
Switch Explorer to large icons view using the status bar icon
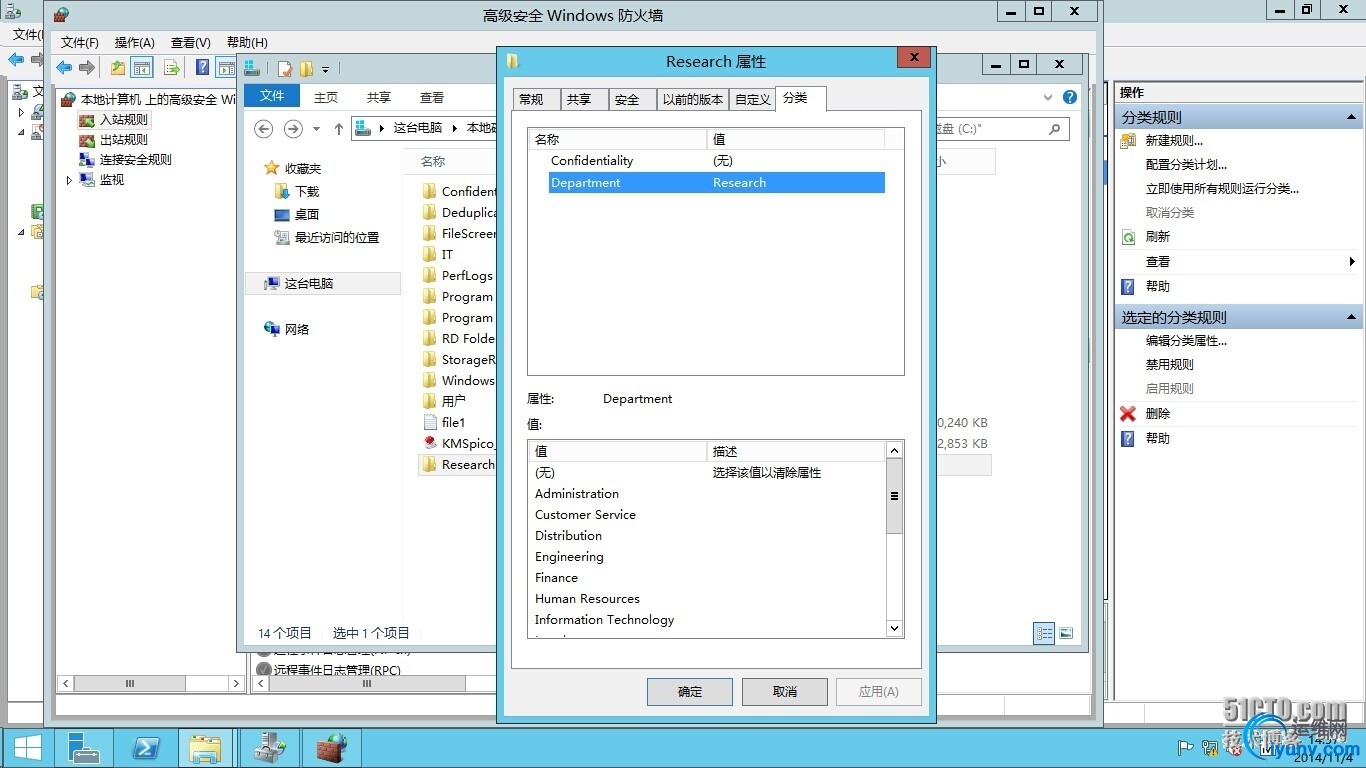pos(1066,633)
